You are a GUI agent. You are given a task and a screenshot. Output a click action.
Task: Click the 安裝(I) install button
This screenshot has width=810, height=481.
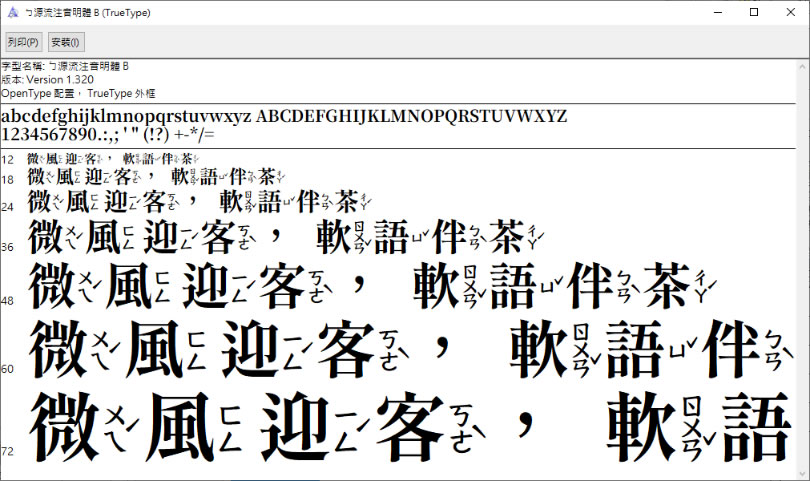click(66, 42)
